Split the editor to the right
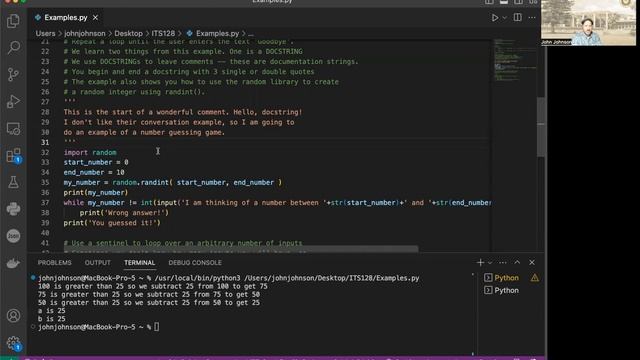Viewport: 640px width, 360px height. click(x=517, y=18)
